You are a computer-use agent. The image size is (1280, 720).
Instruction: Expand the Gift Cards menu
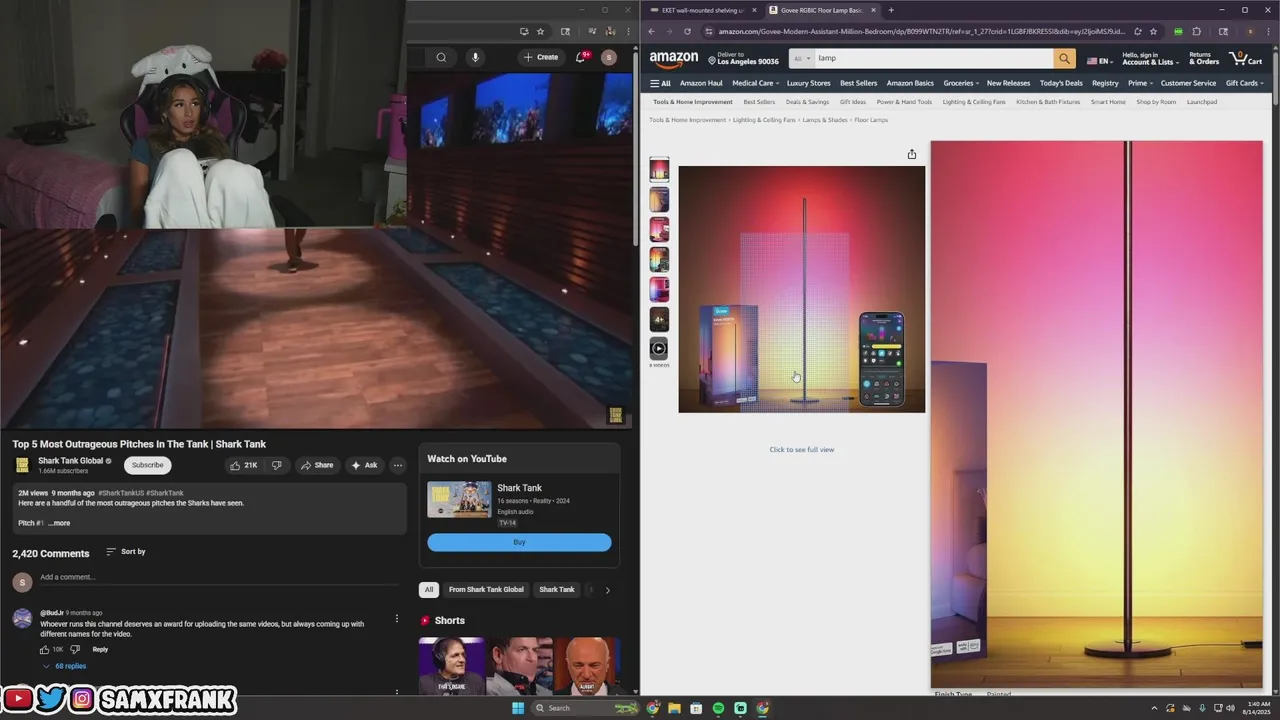tap(1245, 83)
